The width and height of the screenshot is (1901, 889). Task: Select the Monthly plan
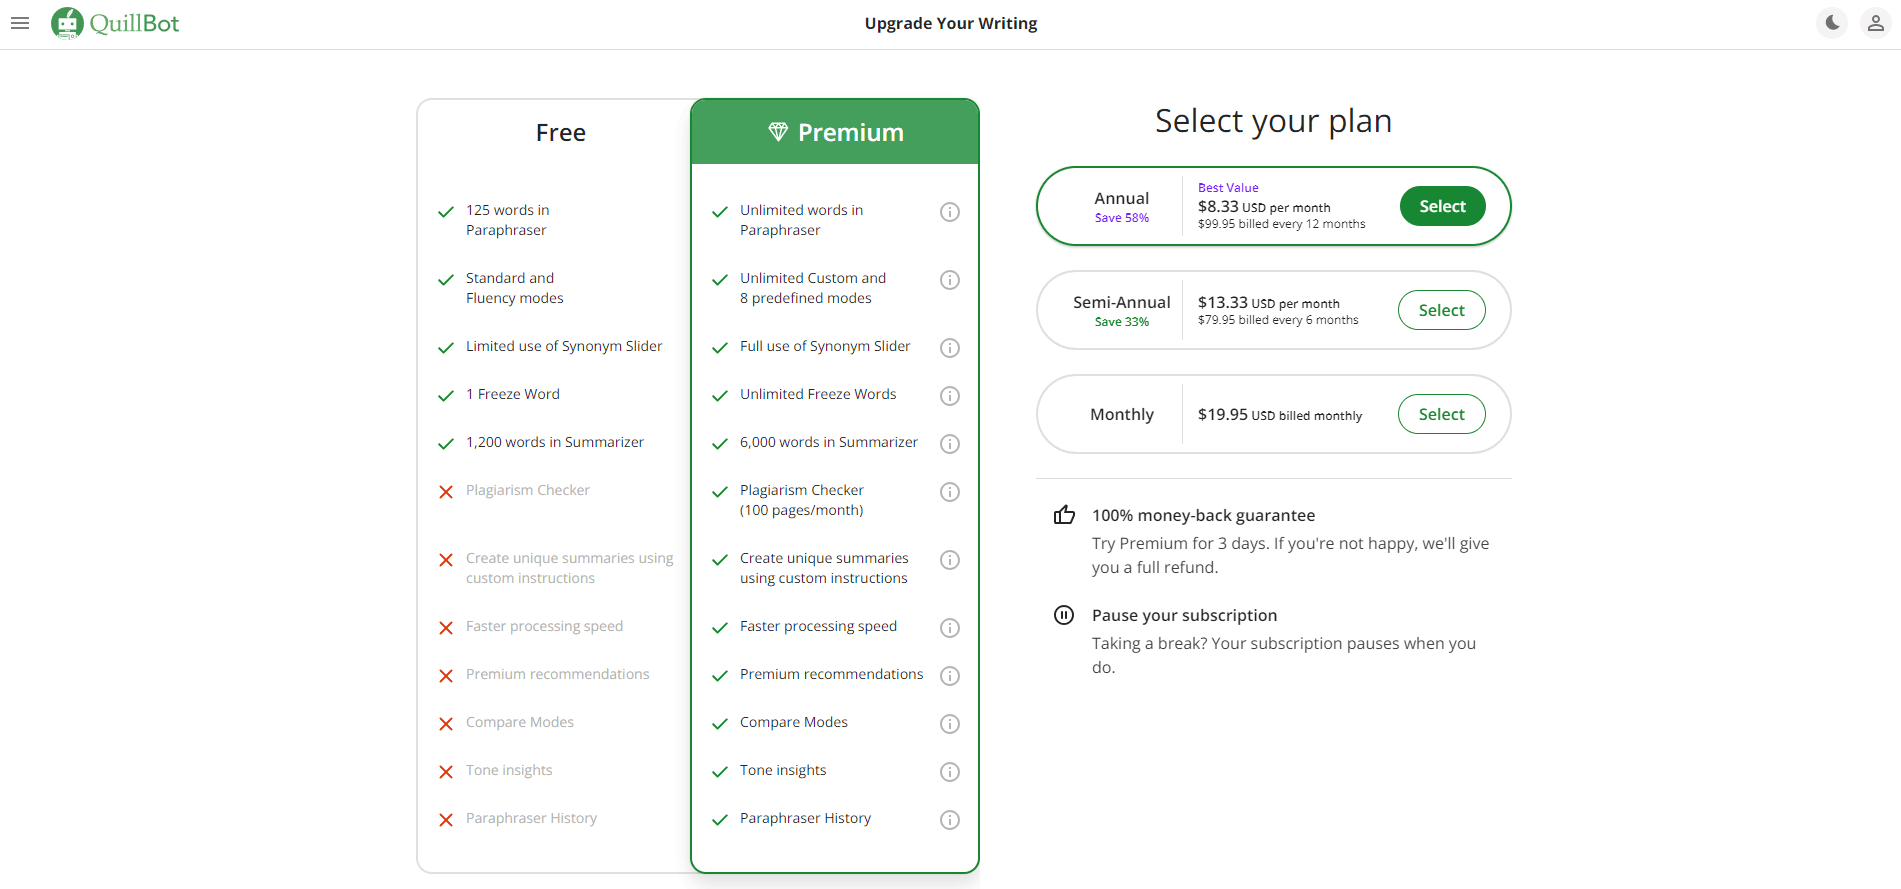[x=1441, y=414]
